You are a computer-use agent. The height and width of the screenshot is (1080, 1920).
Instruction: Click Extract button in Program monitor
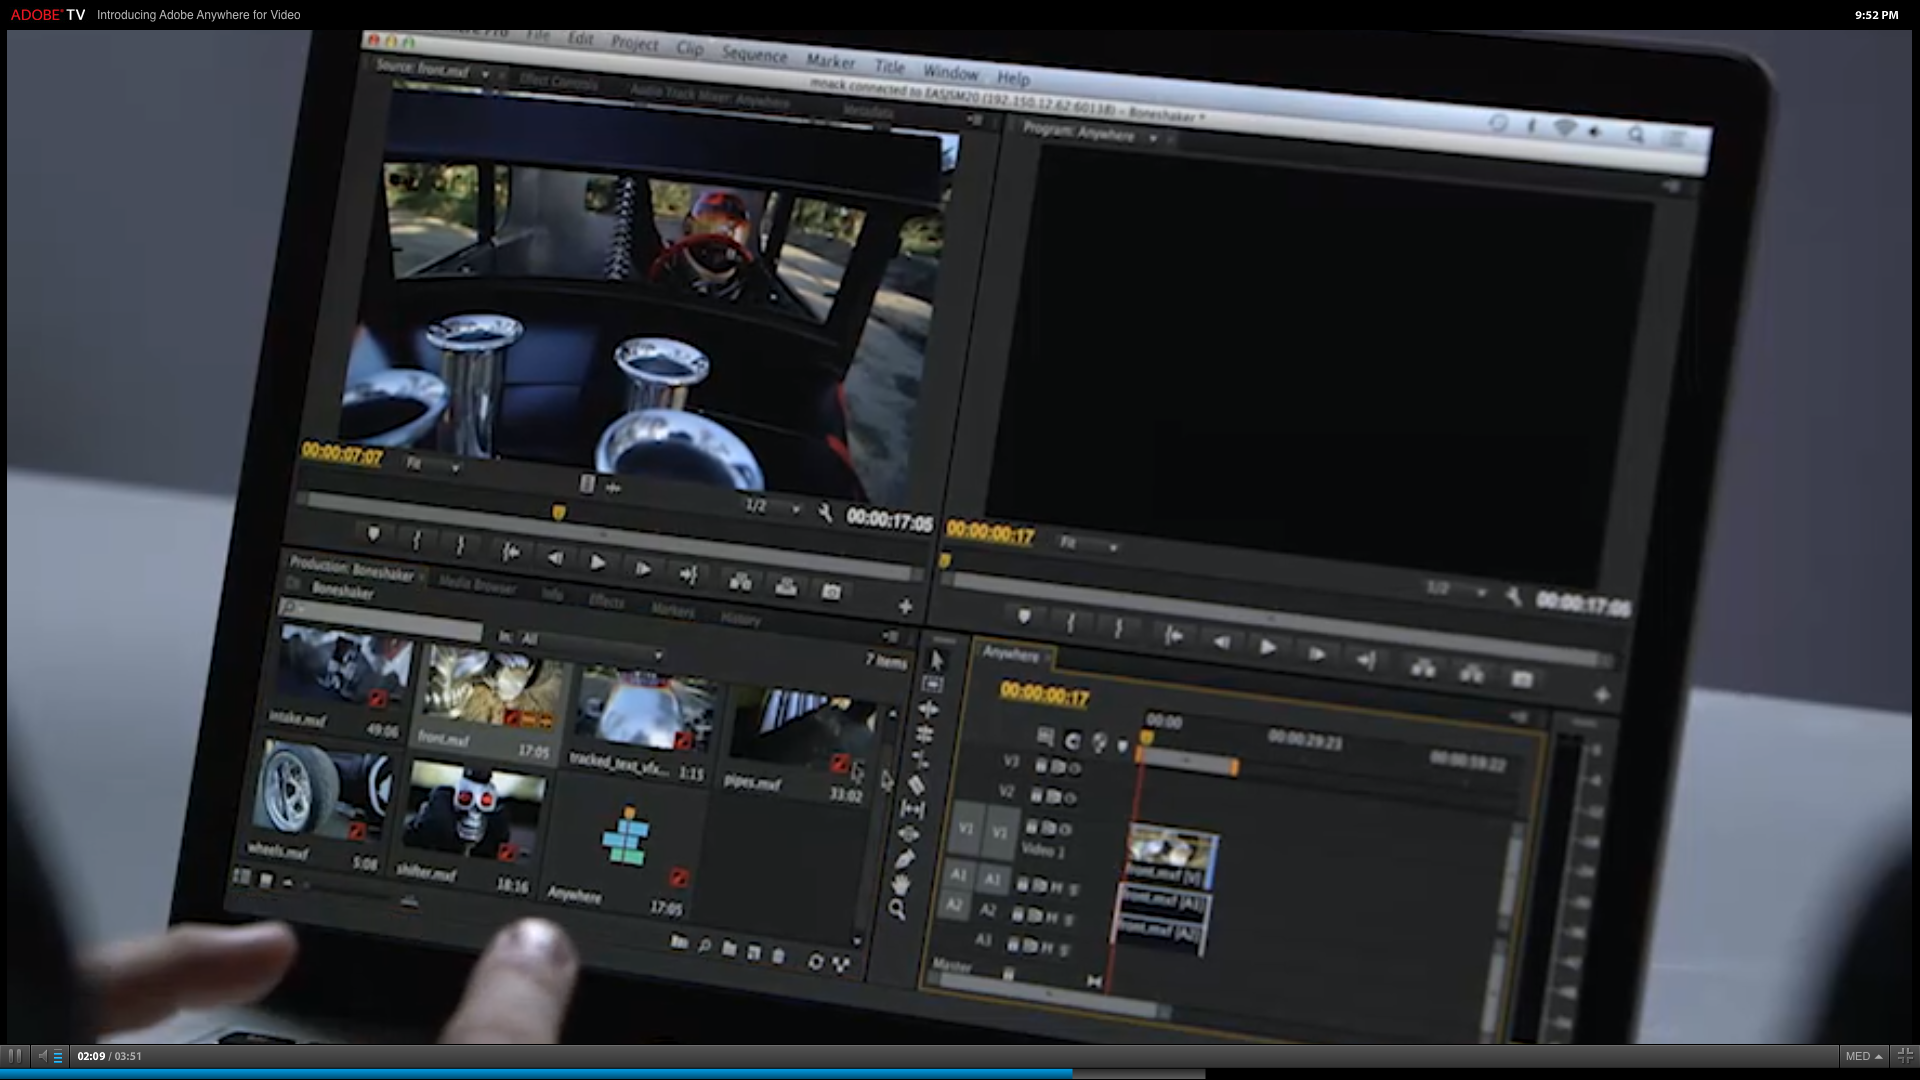coord(1472,674)
